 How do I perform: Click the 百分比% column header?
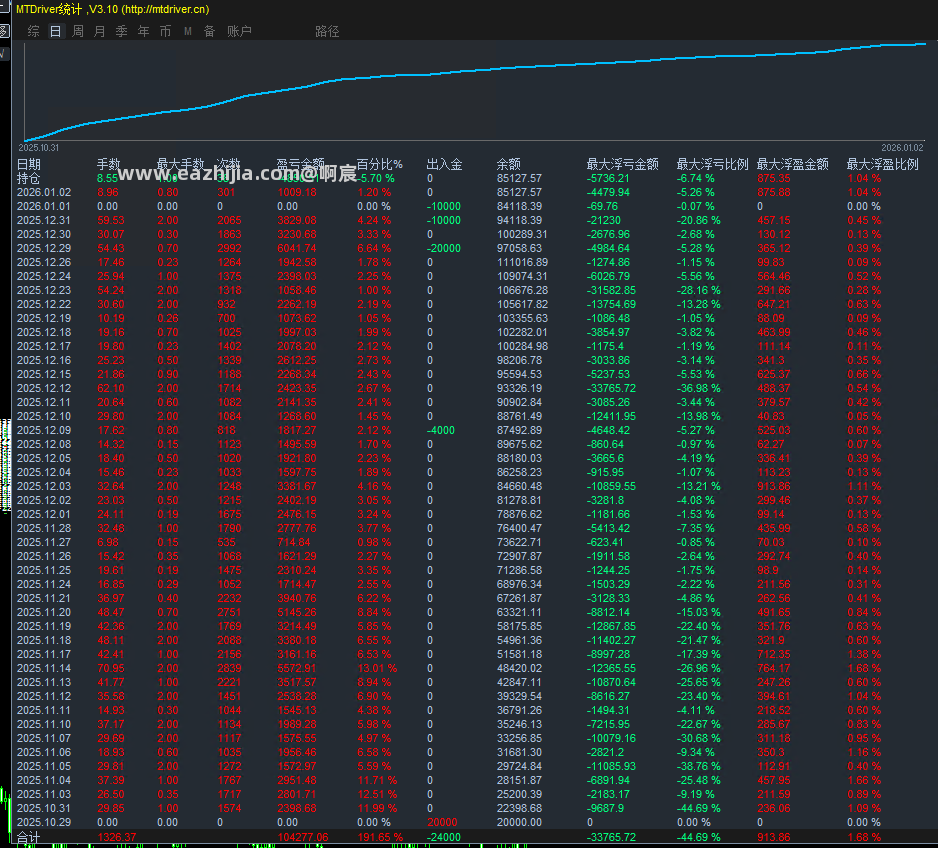(x=379, y=164)
